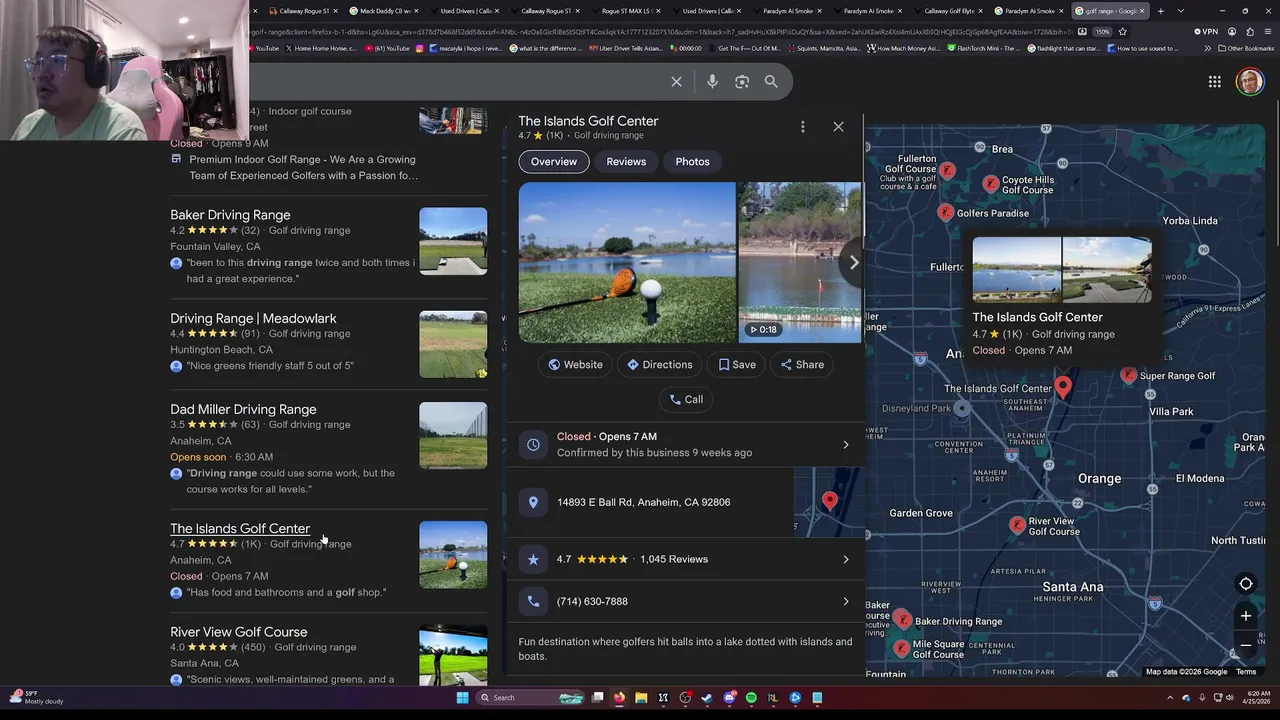Screen dimensions: 1280x720
Task: Open the Google account profile avatar
Action: (1249, 82)
